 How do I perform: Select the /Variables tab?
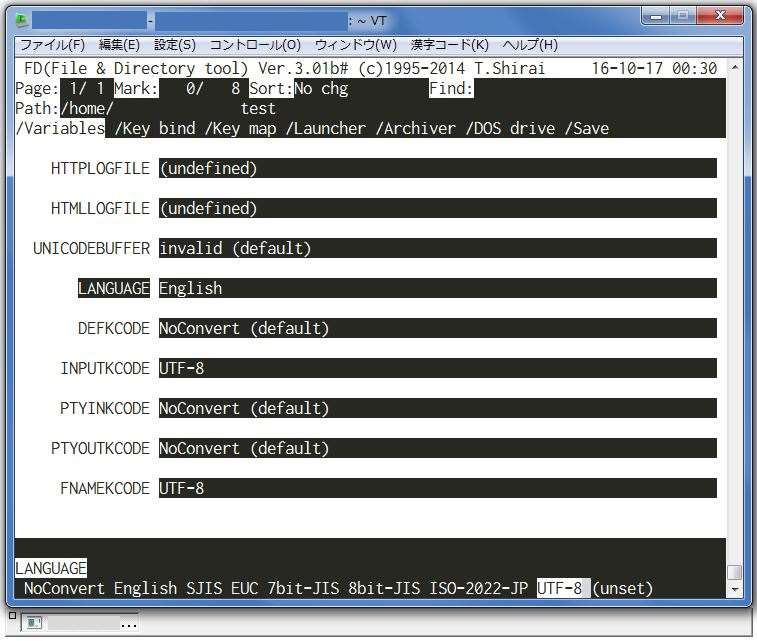point(60,128)
